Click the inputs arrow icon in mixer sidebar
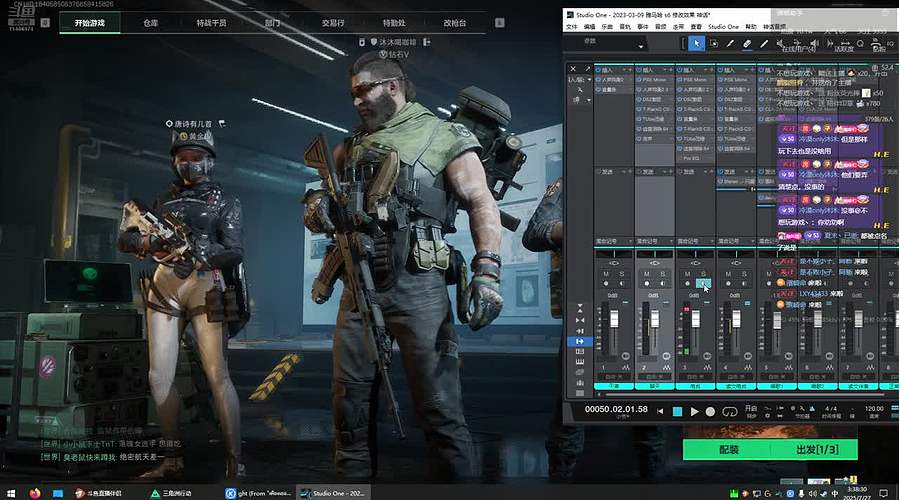Image resolution: width=899 pixels, height=500 pixels. click(580, 331)
